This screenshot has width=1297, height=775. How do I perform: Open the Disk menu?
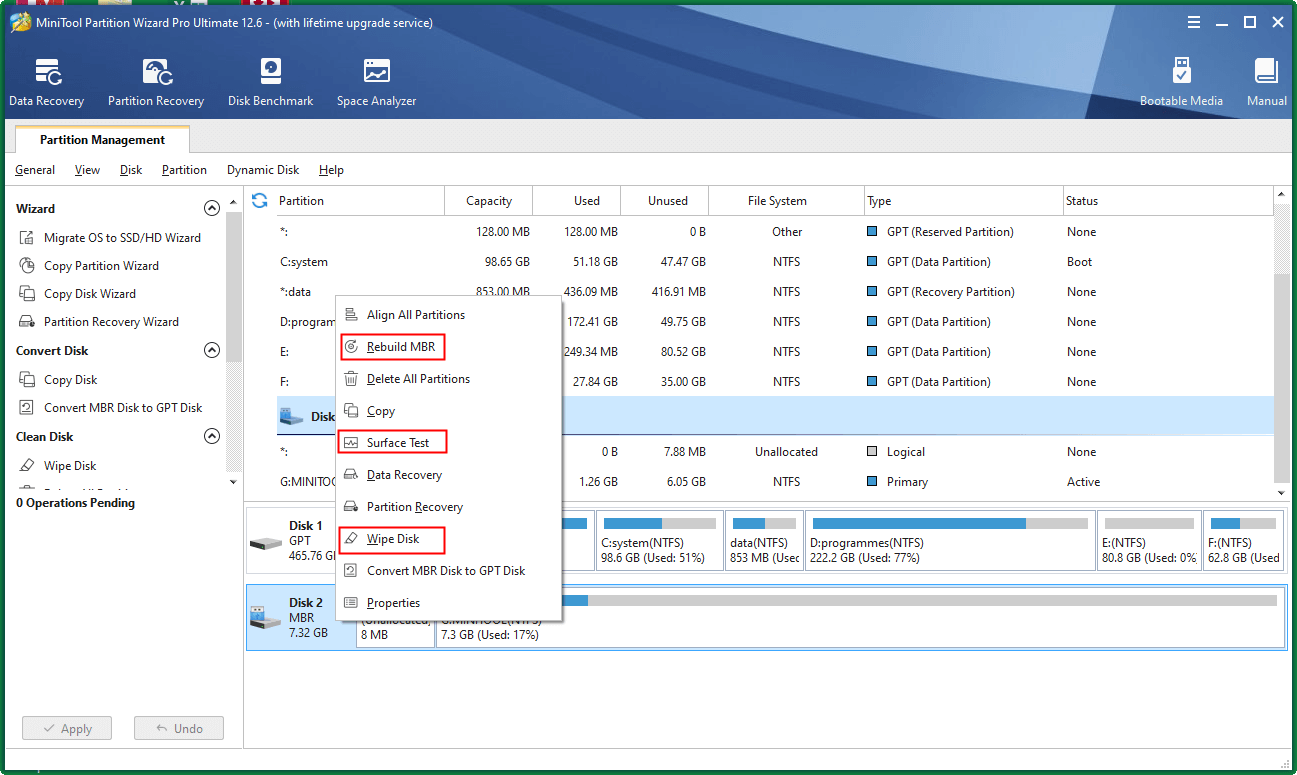[131, 170]
